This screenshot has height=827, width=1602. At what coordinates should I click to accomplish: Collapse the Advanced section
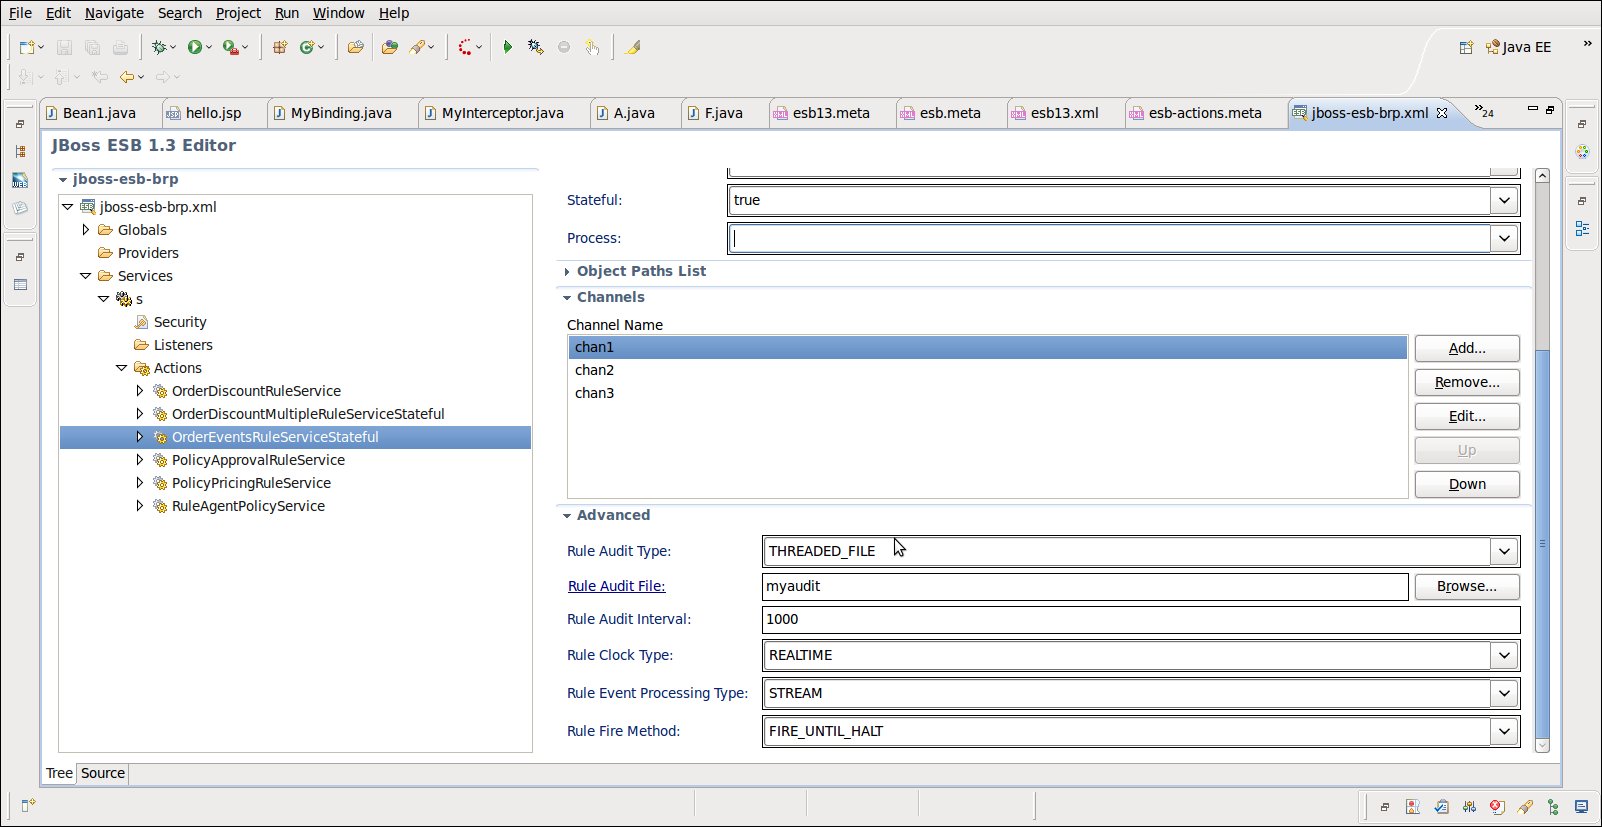567,515
